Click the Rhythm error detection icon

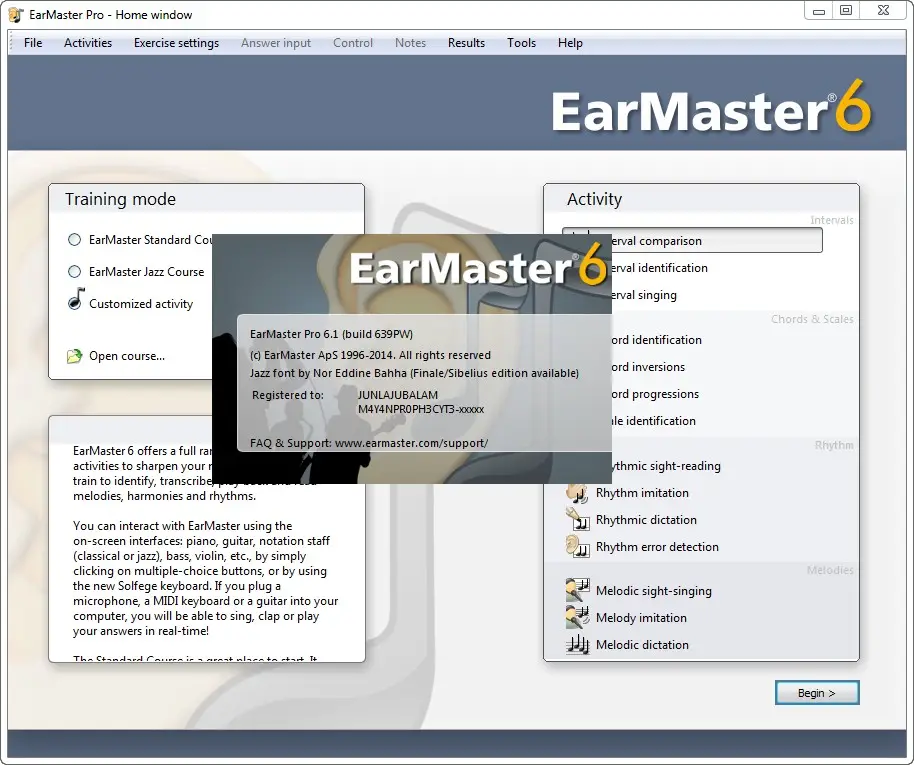(577, 547)
